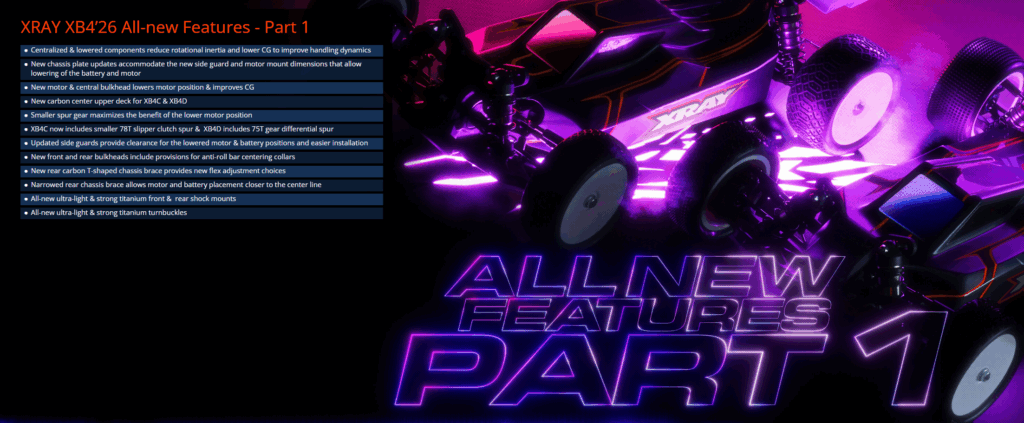
Task: Click the 'New chassis plate updates' list item
Action: 201,68
